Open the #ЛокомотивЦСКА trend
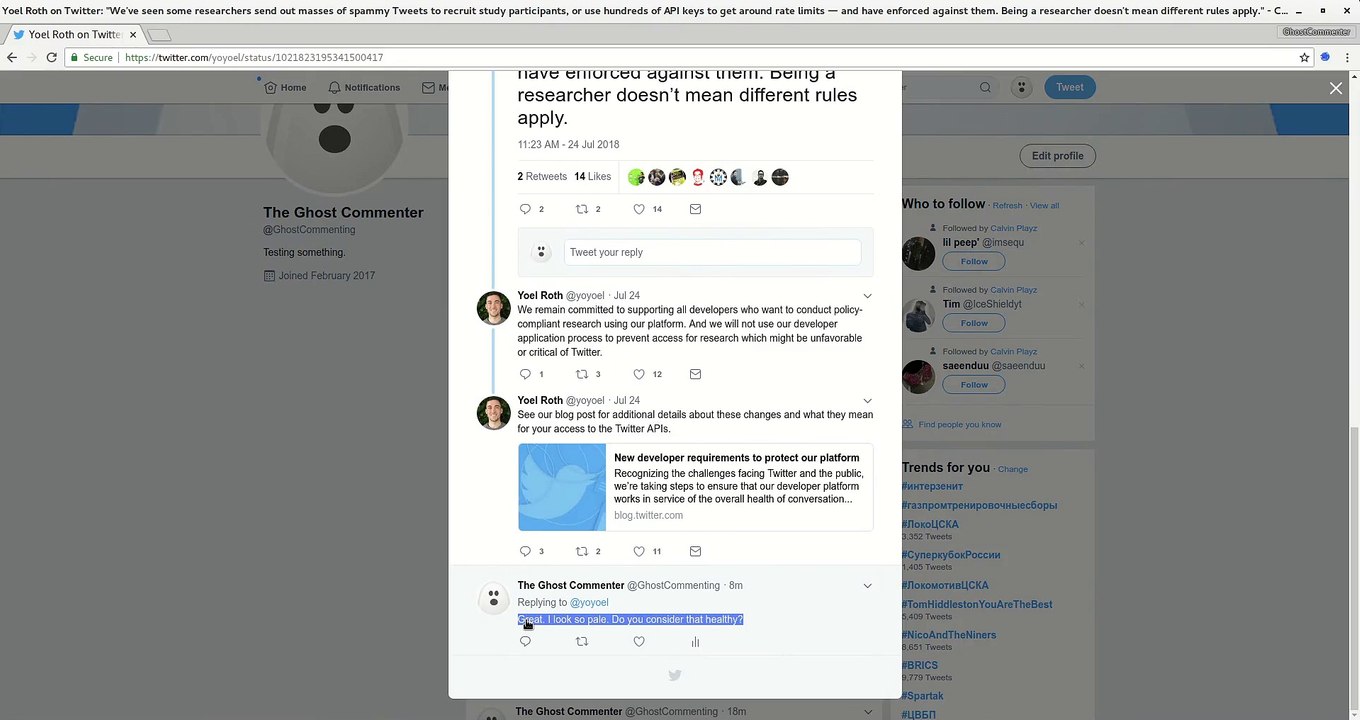 pos(945,586)
